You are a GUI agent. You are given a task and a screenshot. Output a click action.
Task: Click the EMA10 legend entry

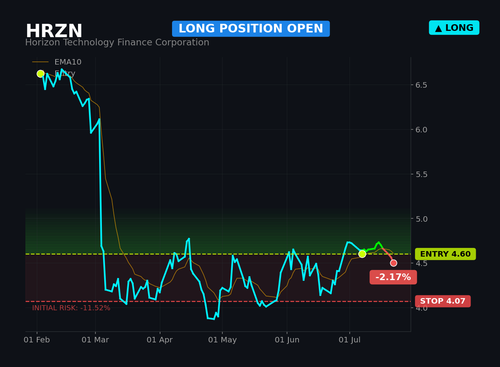click(x=57, y=62)
